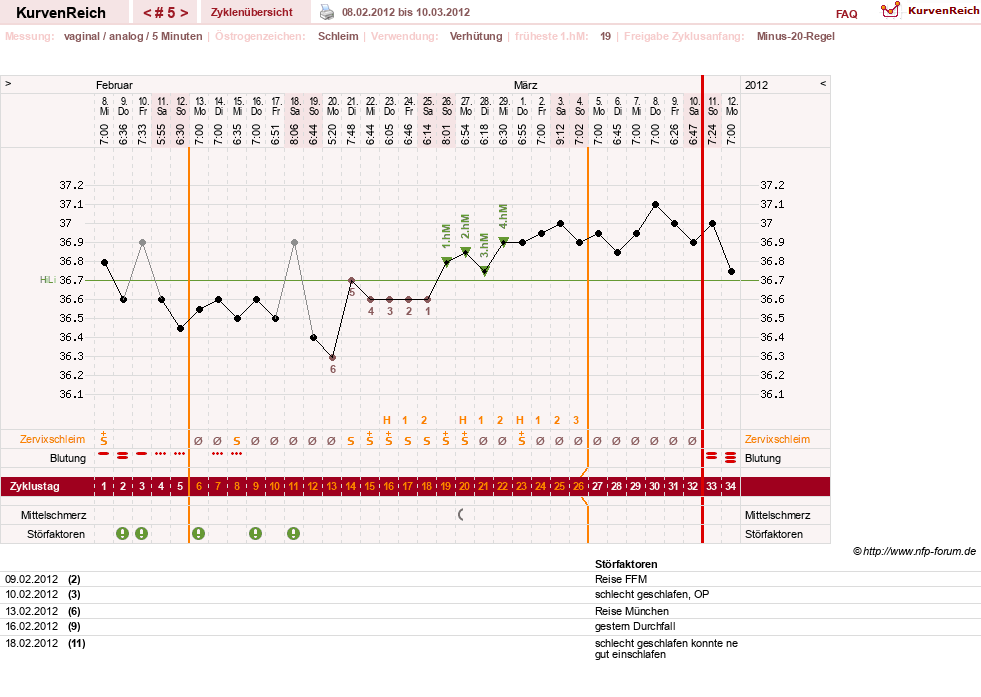This screenshot has width=981, height=697.
Task: Click the Störfaktor icon on cycle day 11
Action: pyautogui.click(x=293, y=534)
